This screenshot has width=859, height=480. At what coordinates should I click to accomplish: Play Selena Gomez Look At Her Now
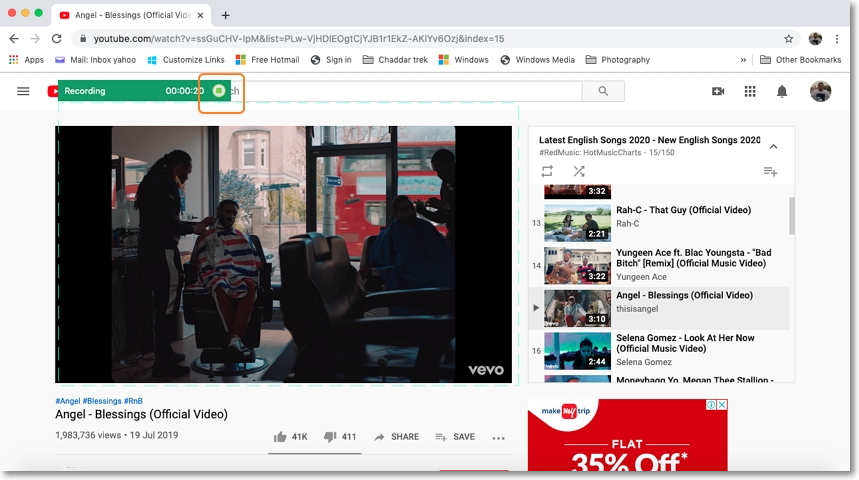685,343
